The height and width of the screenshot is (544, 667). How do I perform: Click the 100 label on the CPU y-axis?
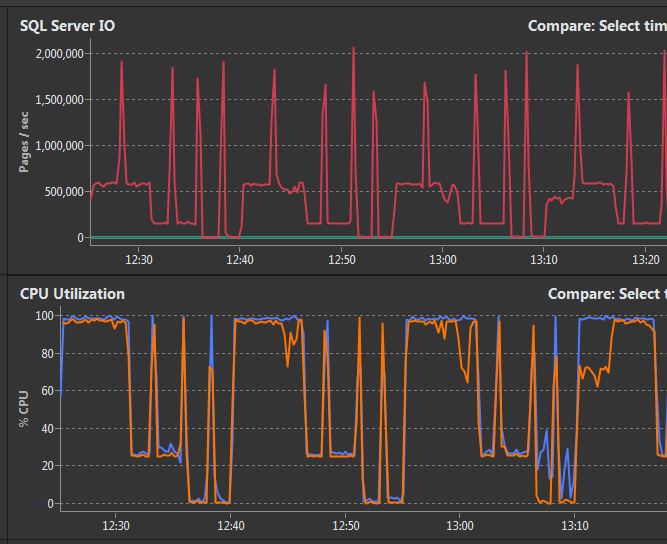coord(45,316)
